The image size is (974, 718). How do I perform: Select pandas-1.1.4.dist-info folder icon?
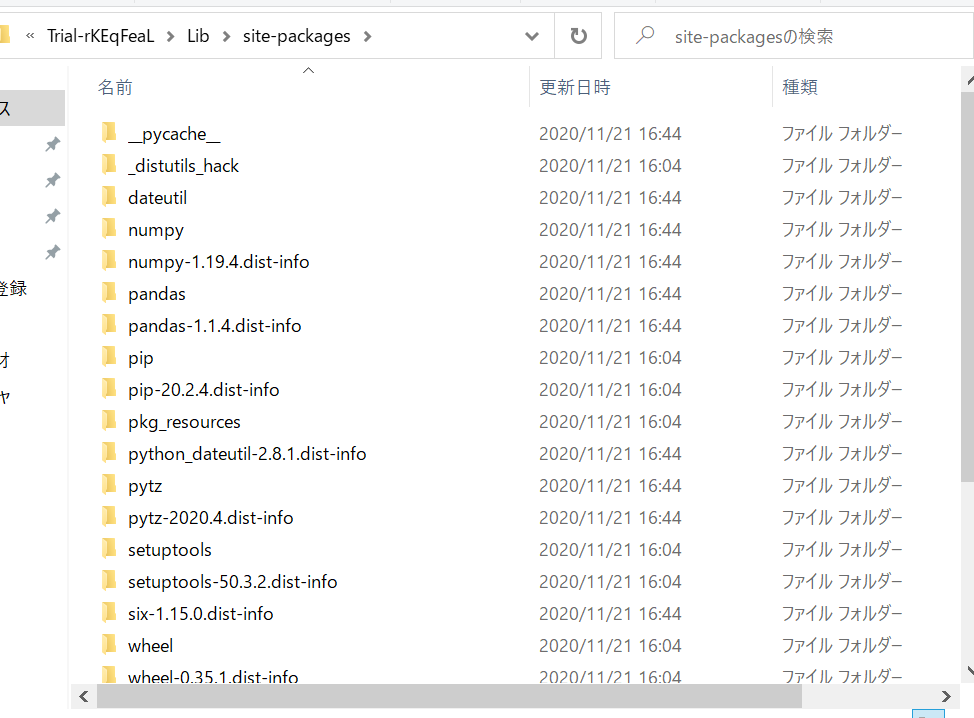(x=109, y=324)
